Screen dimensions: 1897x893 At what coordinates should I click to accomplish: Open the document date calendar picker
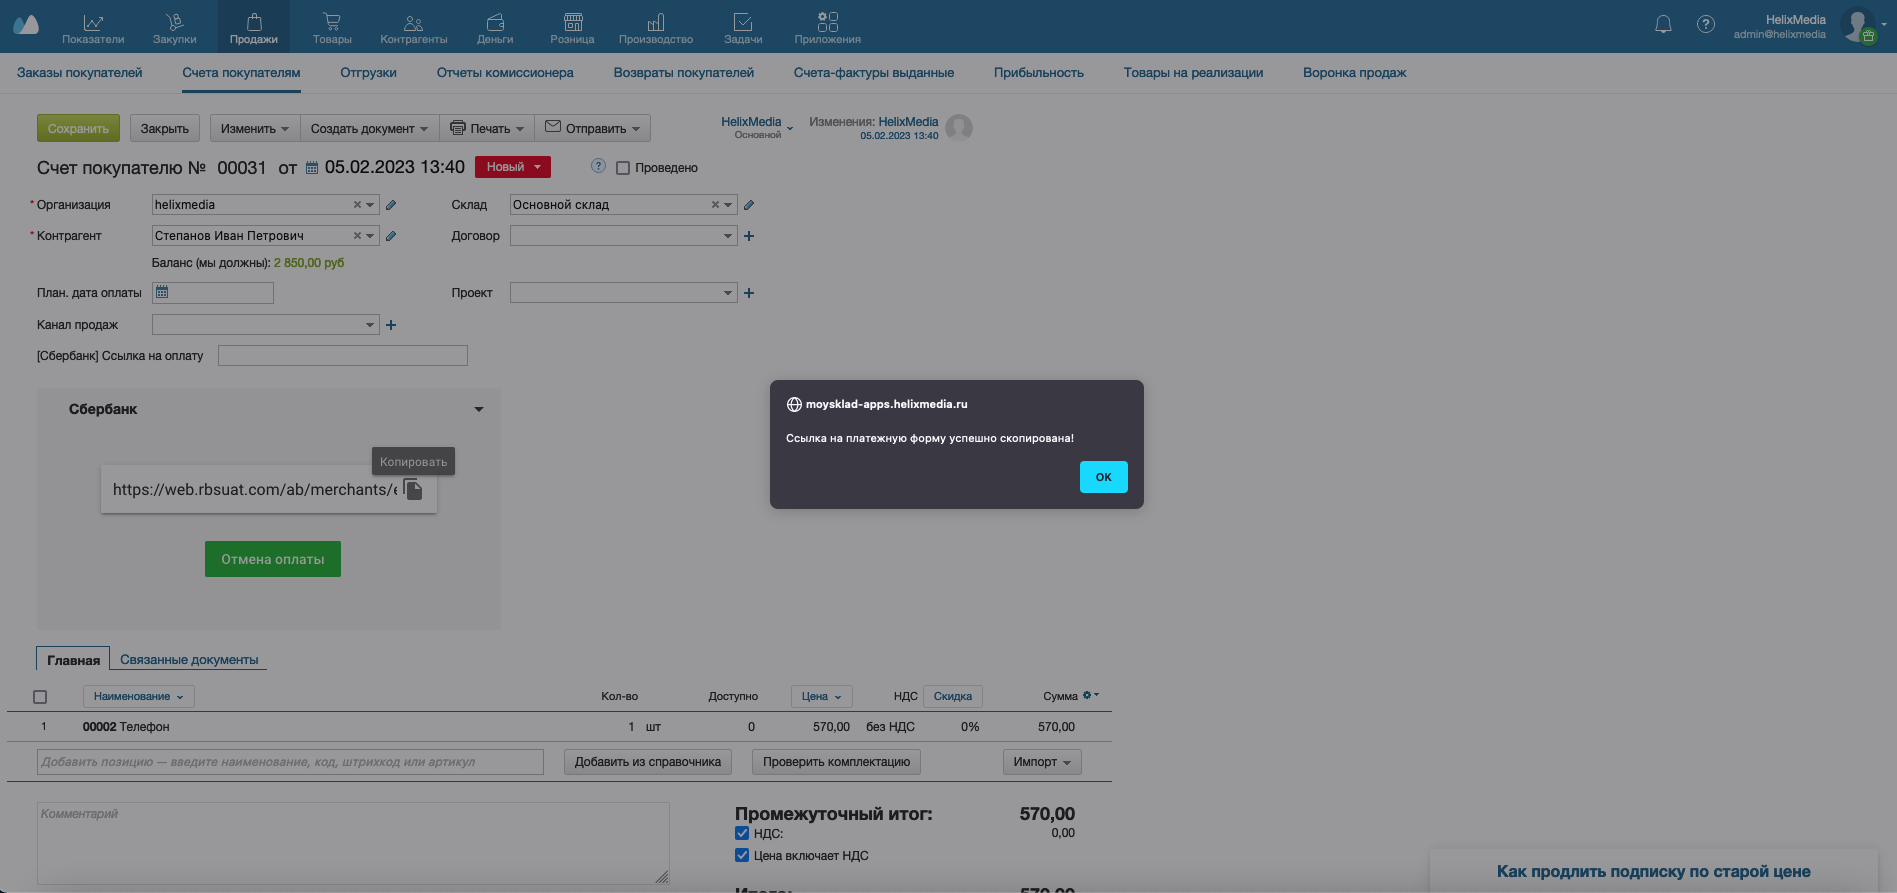pos(312,168)
